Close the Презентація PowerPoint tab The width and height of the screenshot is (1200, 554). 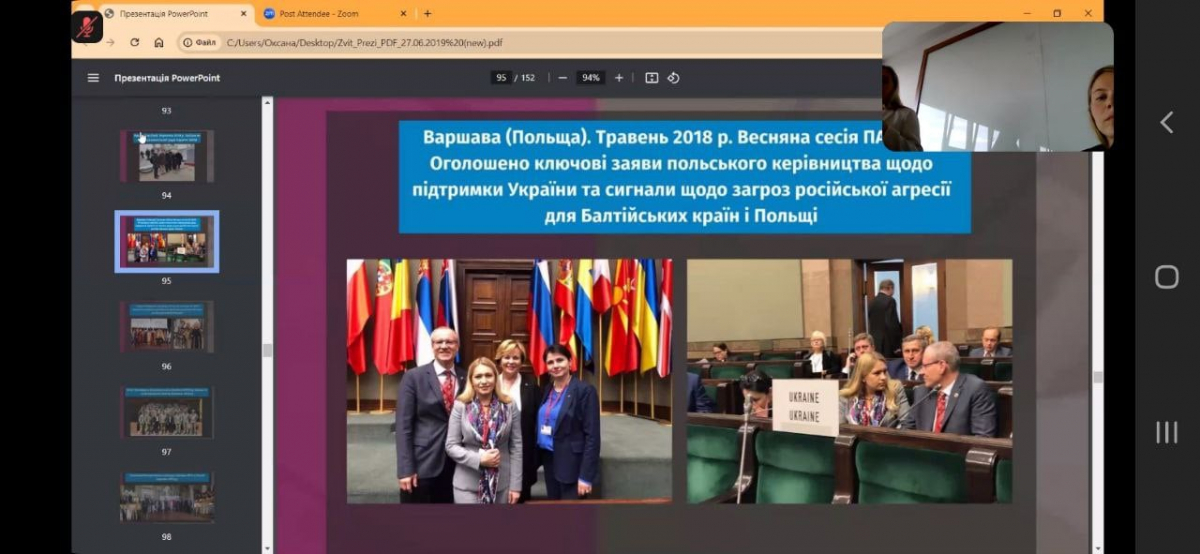(243, 14)
